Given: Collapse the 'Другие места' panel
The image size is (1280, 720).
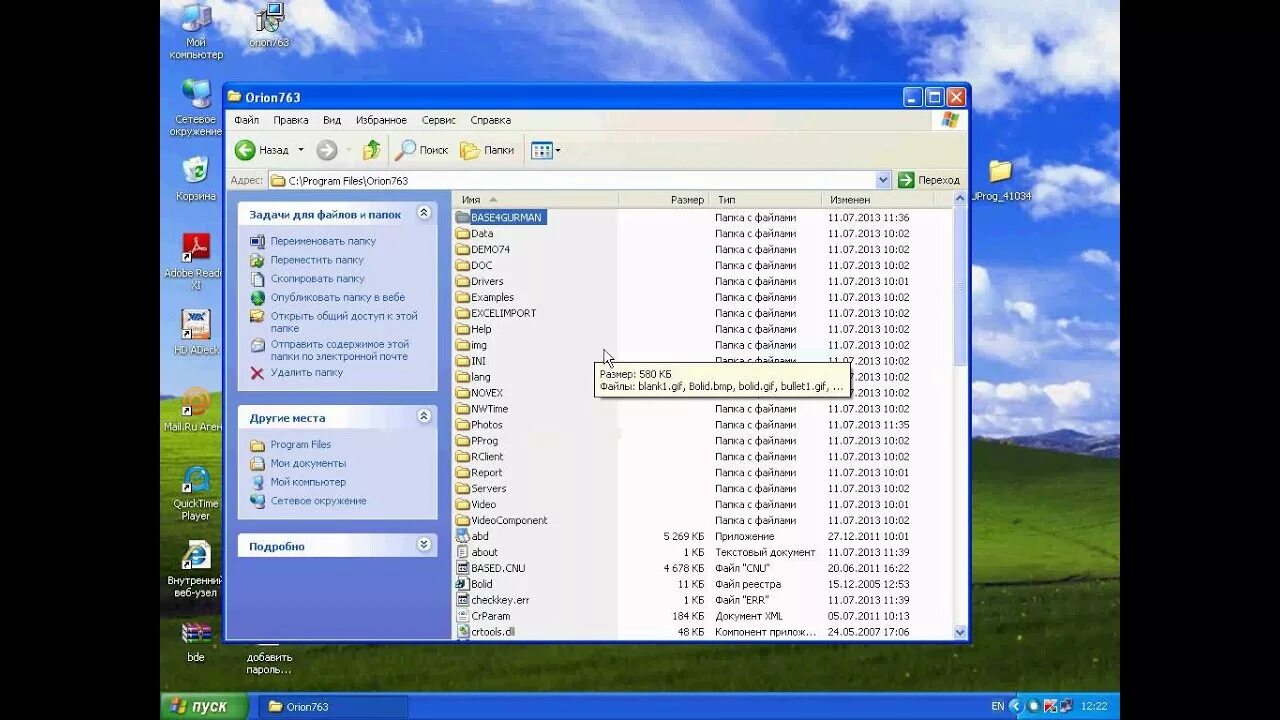Looking at the screenshot, I should [x=424, y=416].
